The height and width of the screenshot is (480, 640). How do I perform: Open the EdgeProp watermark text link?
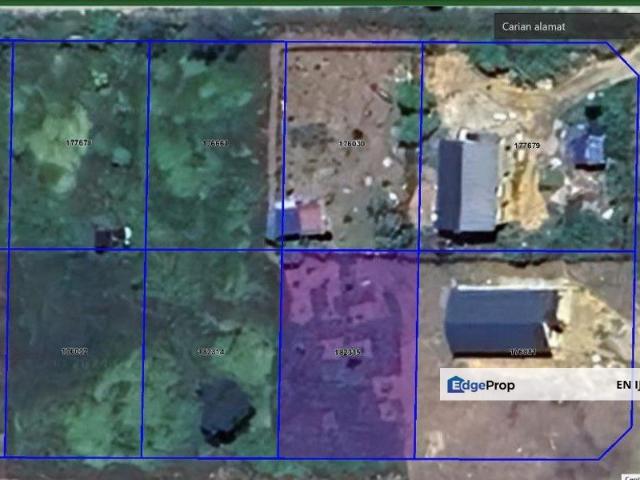(491, 384)
